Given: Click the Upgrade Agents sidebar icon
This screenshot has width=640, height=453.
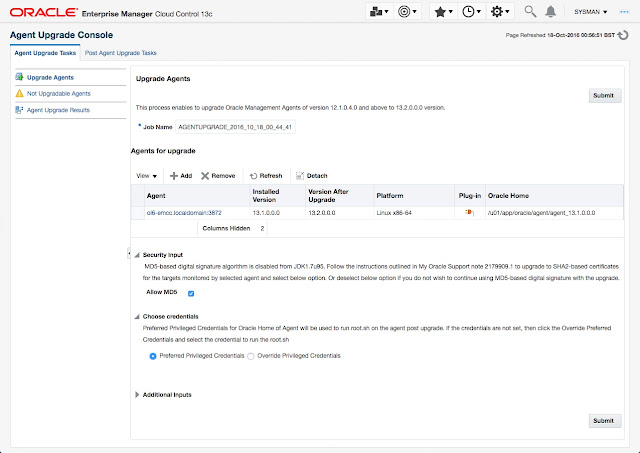Looking at the screenshot, I should (x=19, y=77).
